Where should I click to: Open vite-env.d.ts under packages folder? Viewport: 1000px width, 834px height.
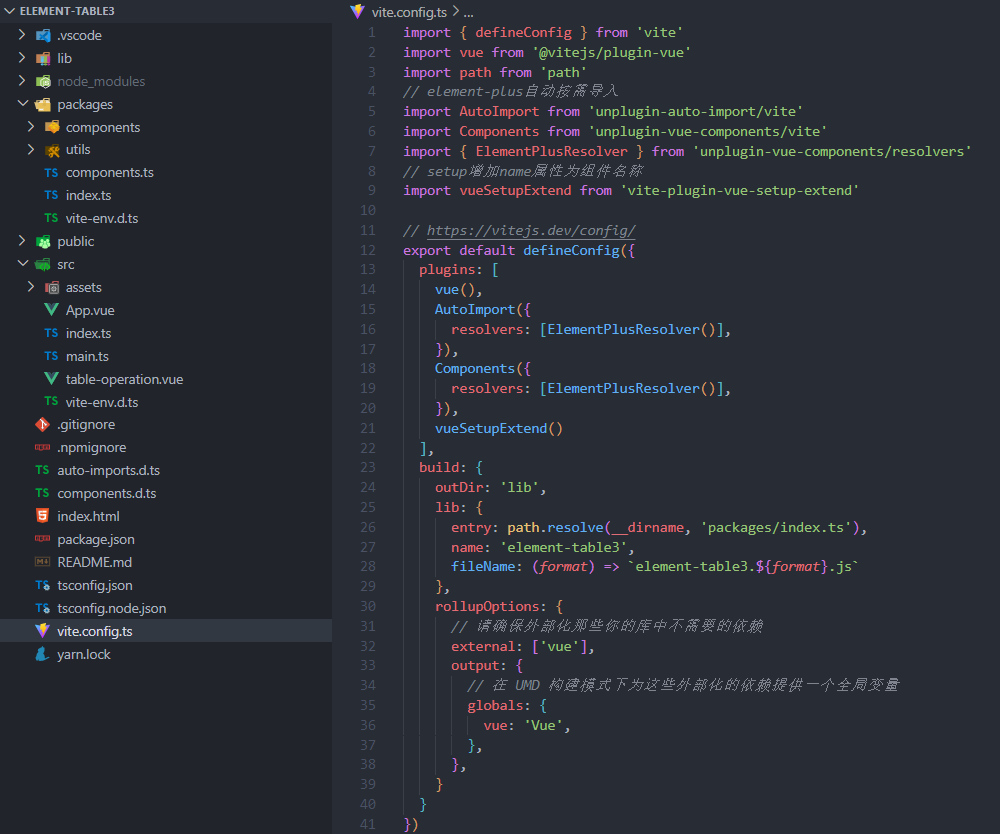pos(102,219)
